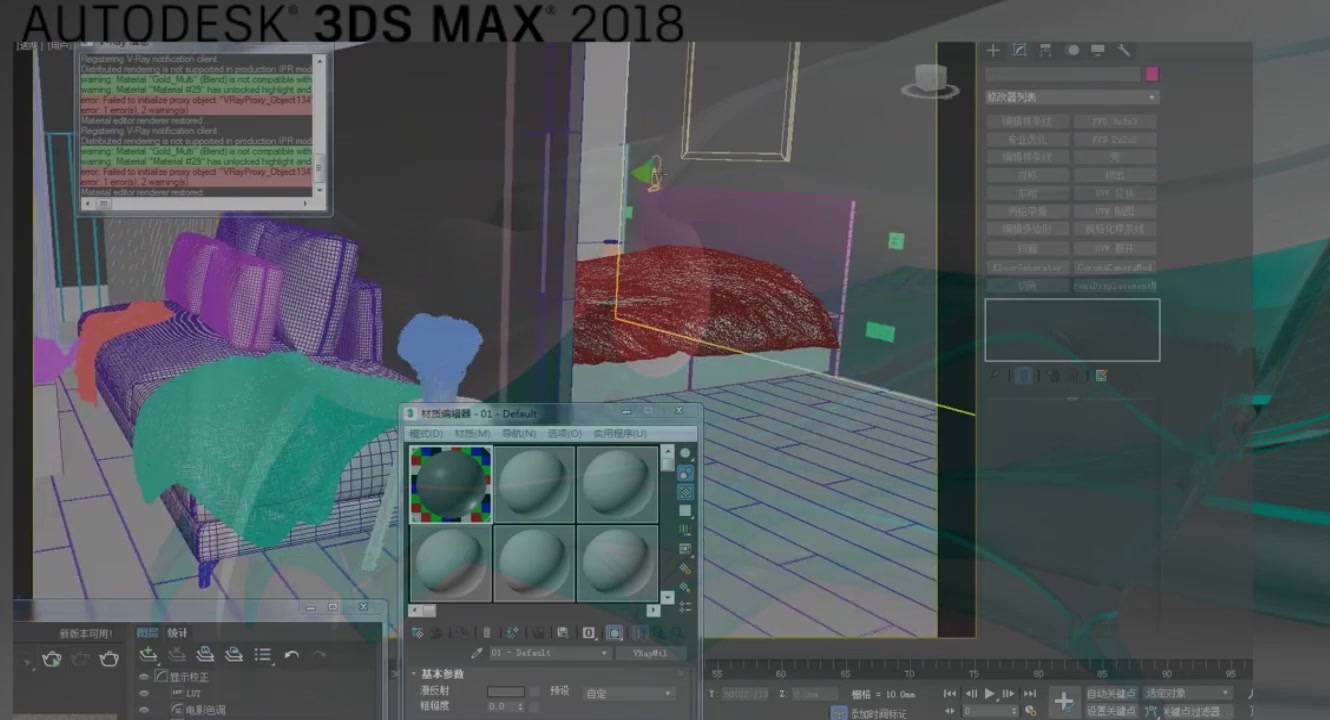Viewport: 1330px width, 720px height.
Task: Click Get Material icon in Material Editor
Action: (x=418, y=632)
